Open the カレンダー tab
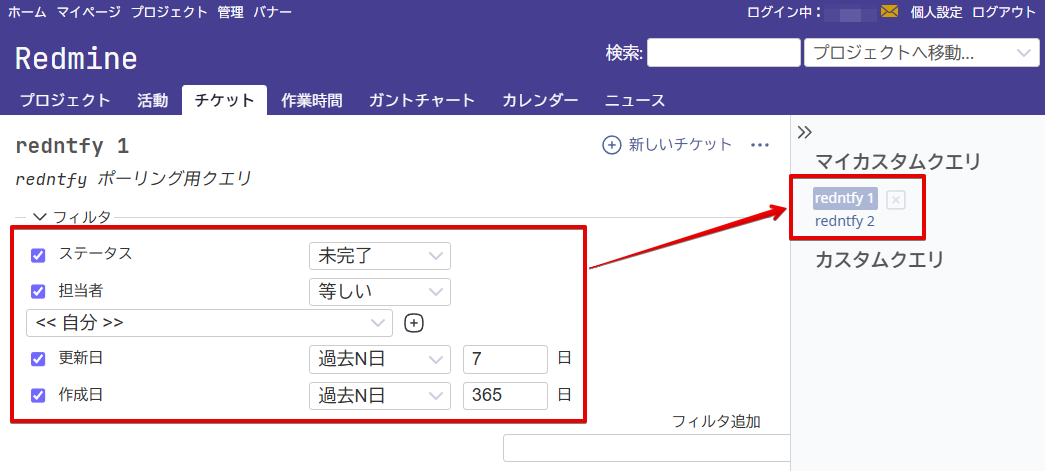The height and width of the screenshot is (471, 1045). (x=540, y=101)
